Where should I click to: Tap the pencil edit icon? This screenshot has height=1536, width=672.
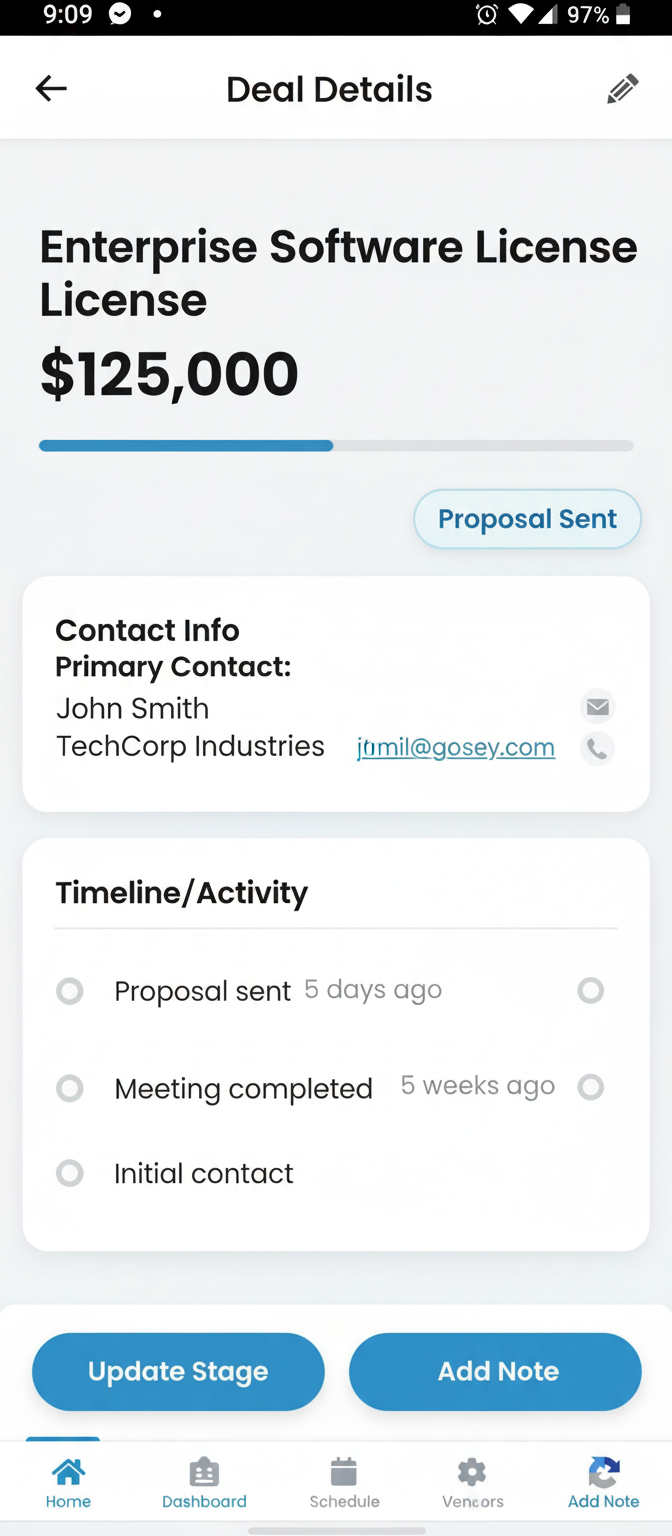click(x=622, y=89)
